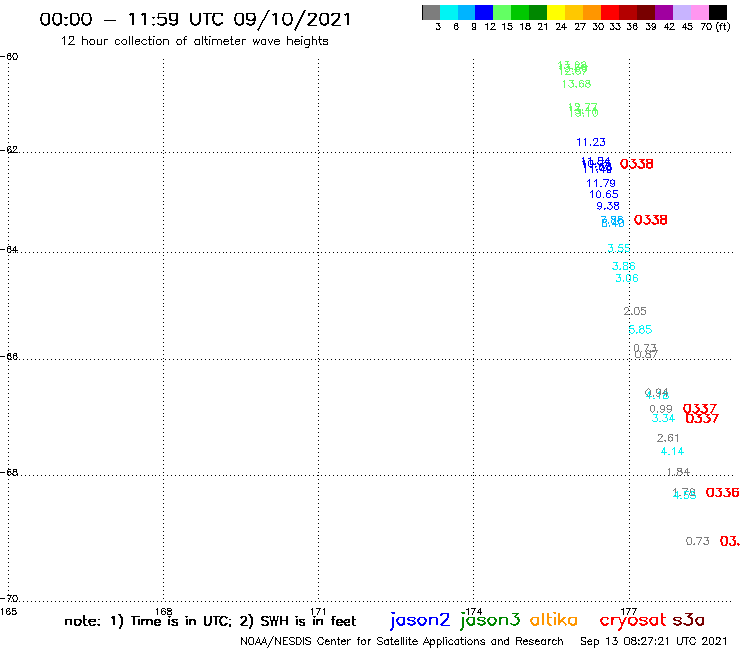Click the longitude axis label '165'
This screenshot has height=650, width=740.
coord(9,612)
